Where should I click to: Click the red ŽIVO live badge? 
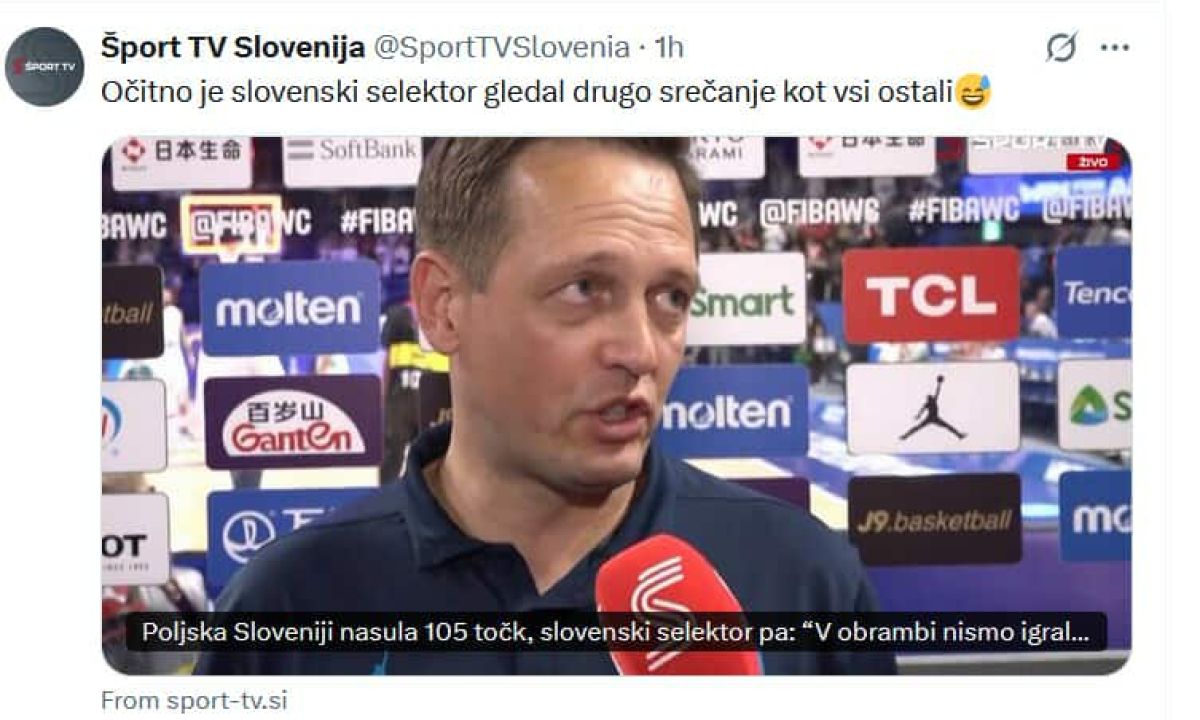[1092, 162]
